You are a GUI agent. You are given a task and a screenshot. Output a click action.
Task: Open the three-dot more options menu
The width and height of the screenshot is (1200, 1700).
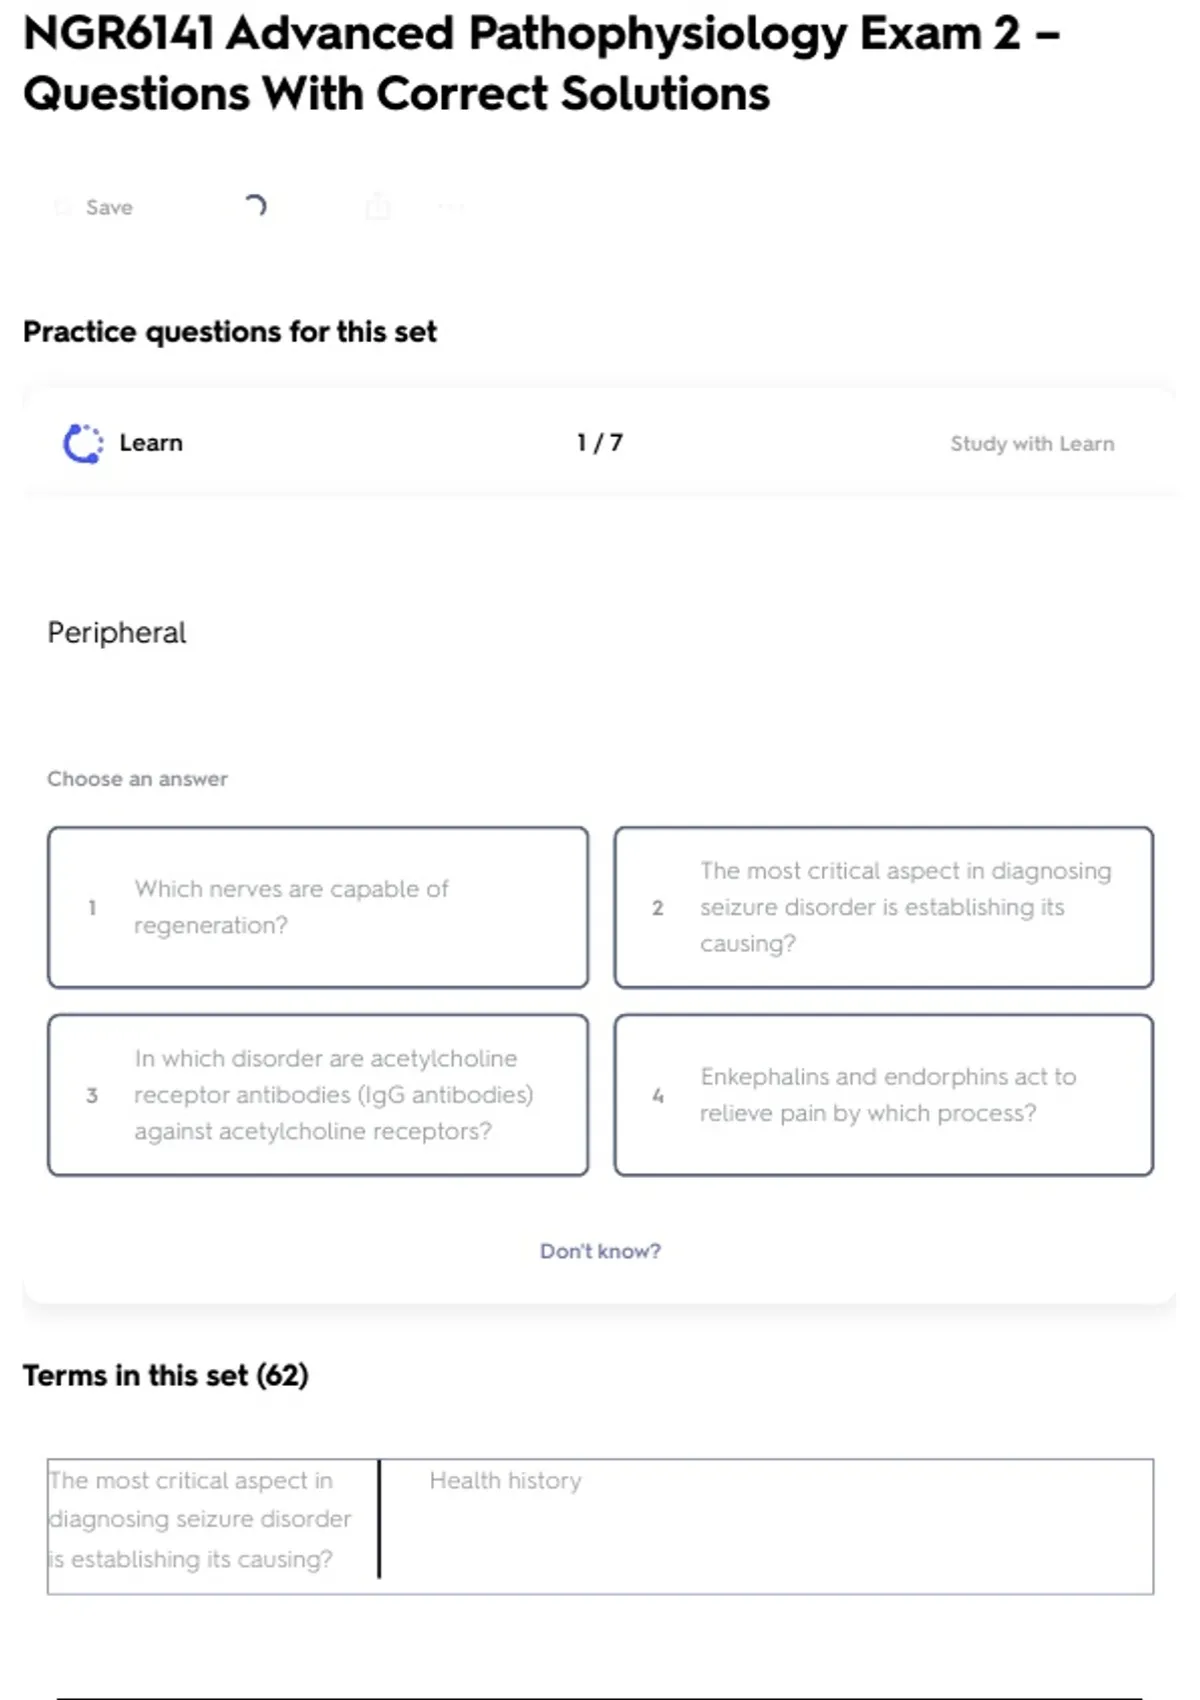(451, 207)
